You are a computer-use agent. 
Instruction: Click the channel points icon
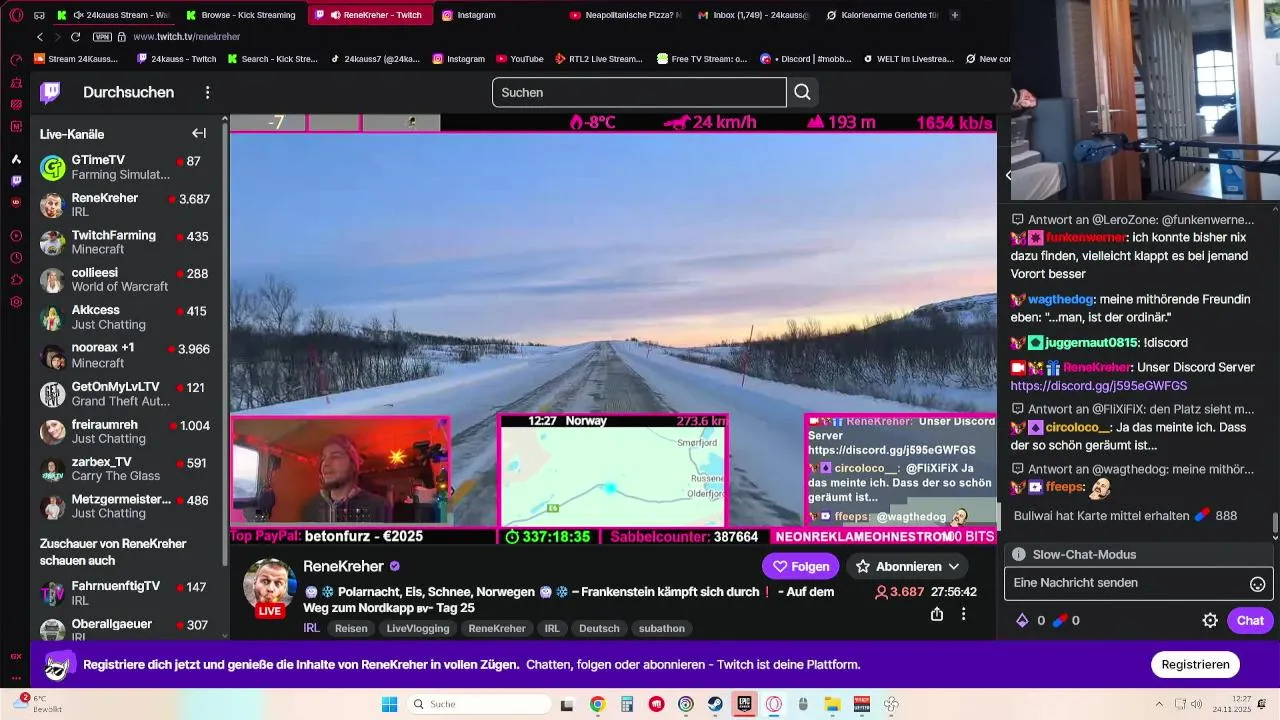pos(1022,620)
